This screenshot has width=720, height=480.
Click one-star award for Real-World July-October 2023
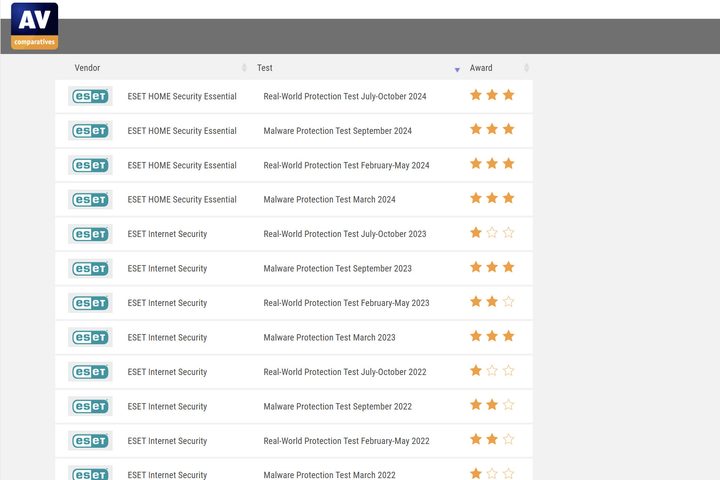[x=492, y=233]
